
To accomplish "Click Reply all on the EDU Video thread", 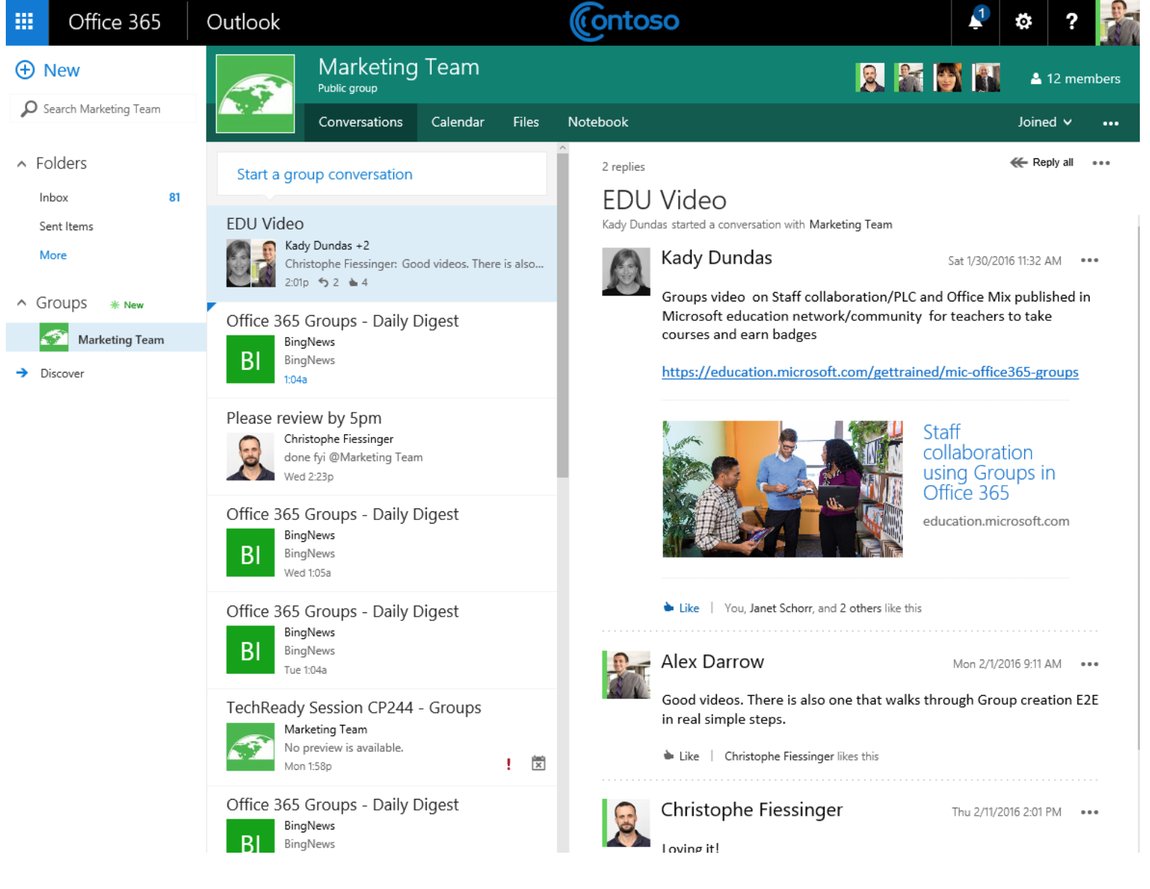I will click(x=1040, y=161).
